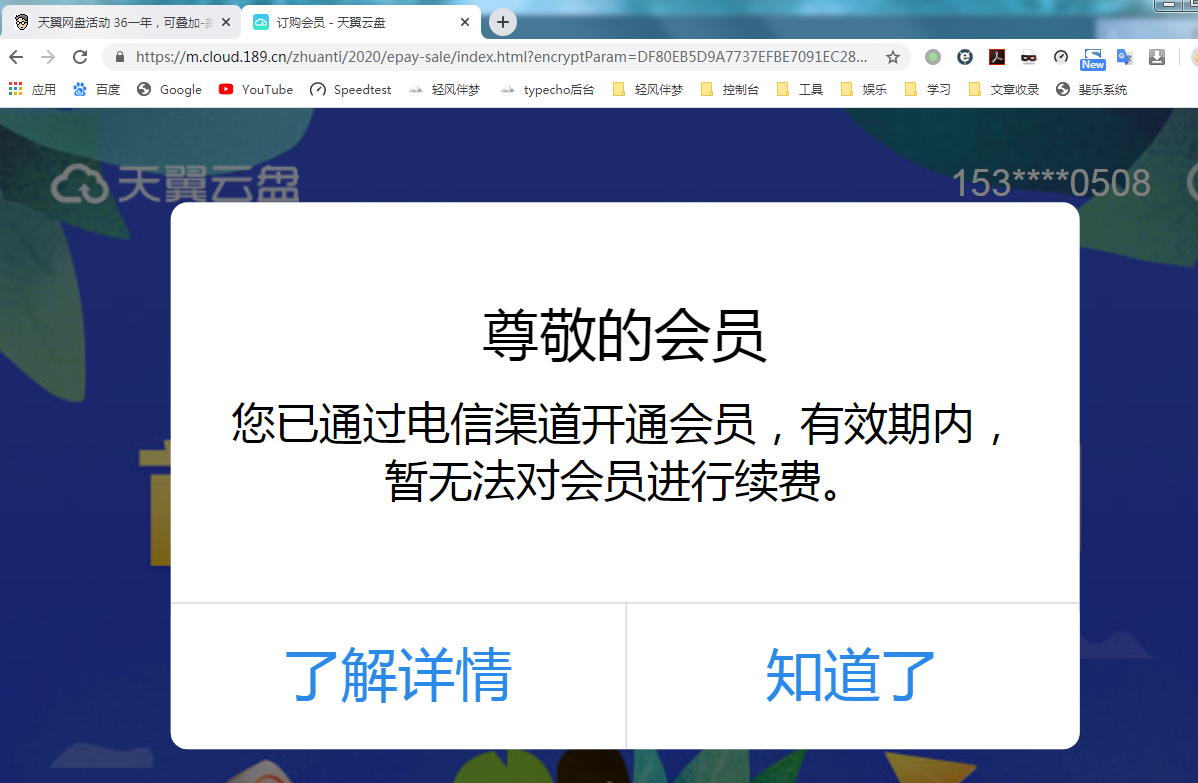Screen dimensions: 1198x783
Task: Click the extension with 'New' badge
Action: tap(1093, 59)
